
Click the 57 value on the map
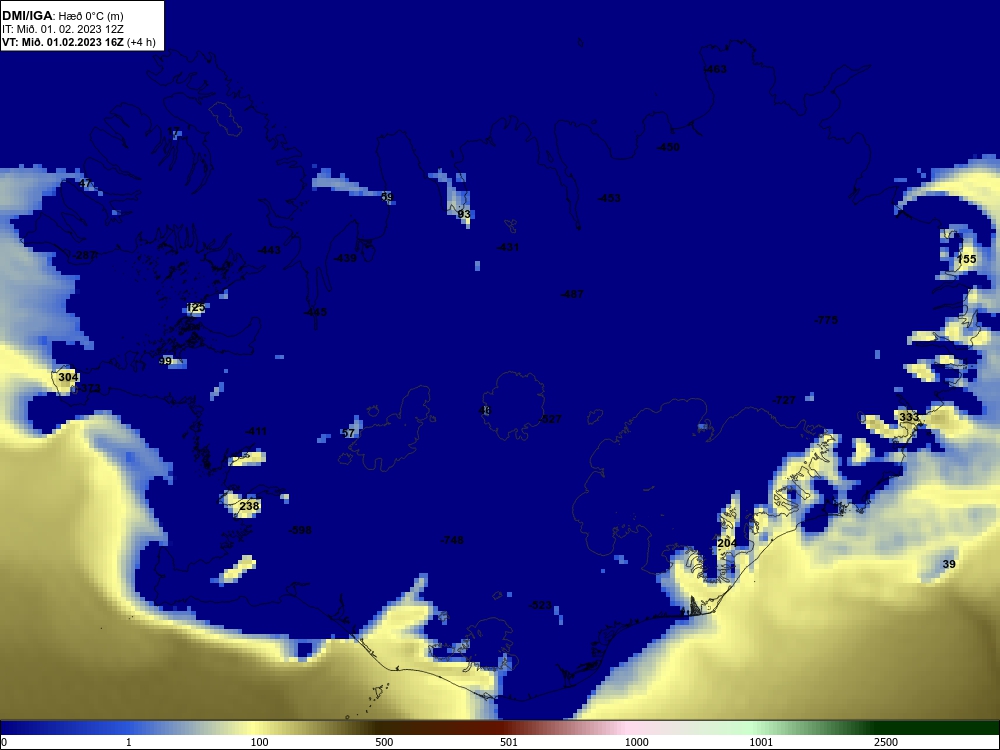tap(348, 433)
